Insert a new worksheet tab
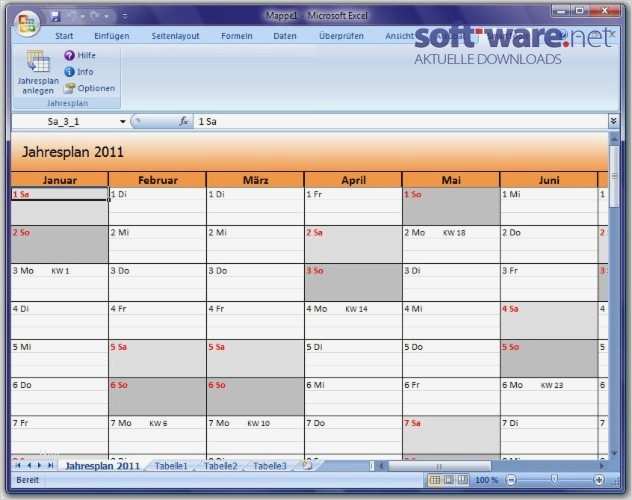The width and height of the screenshot is (632, 500). point(308,466)
